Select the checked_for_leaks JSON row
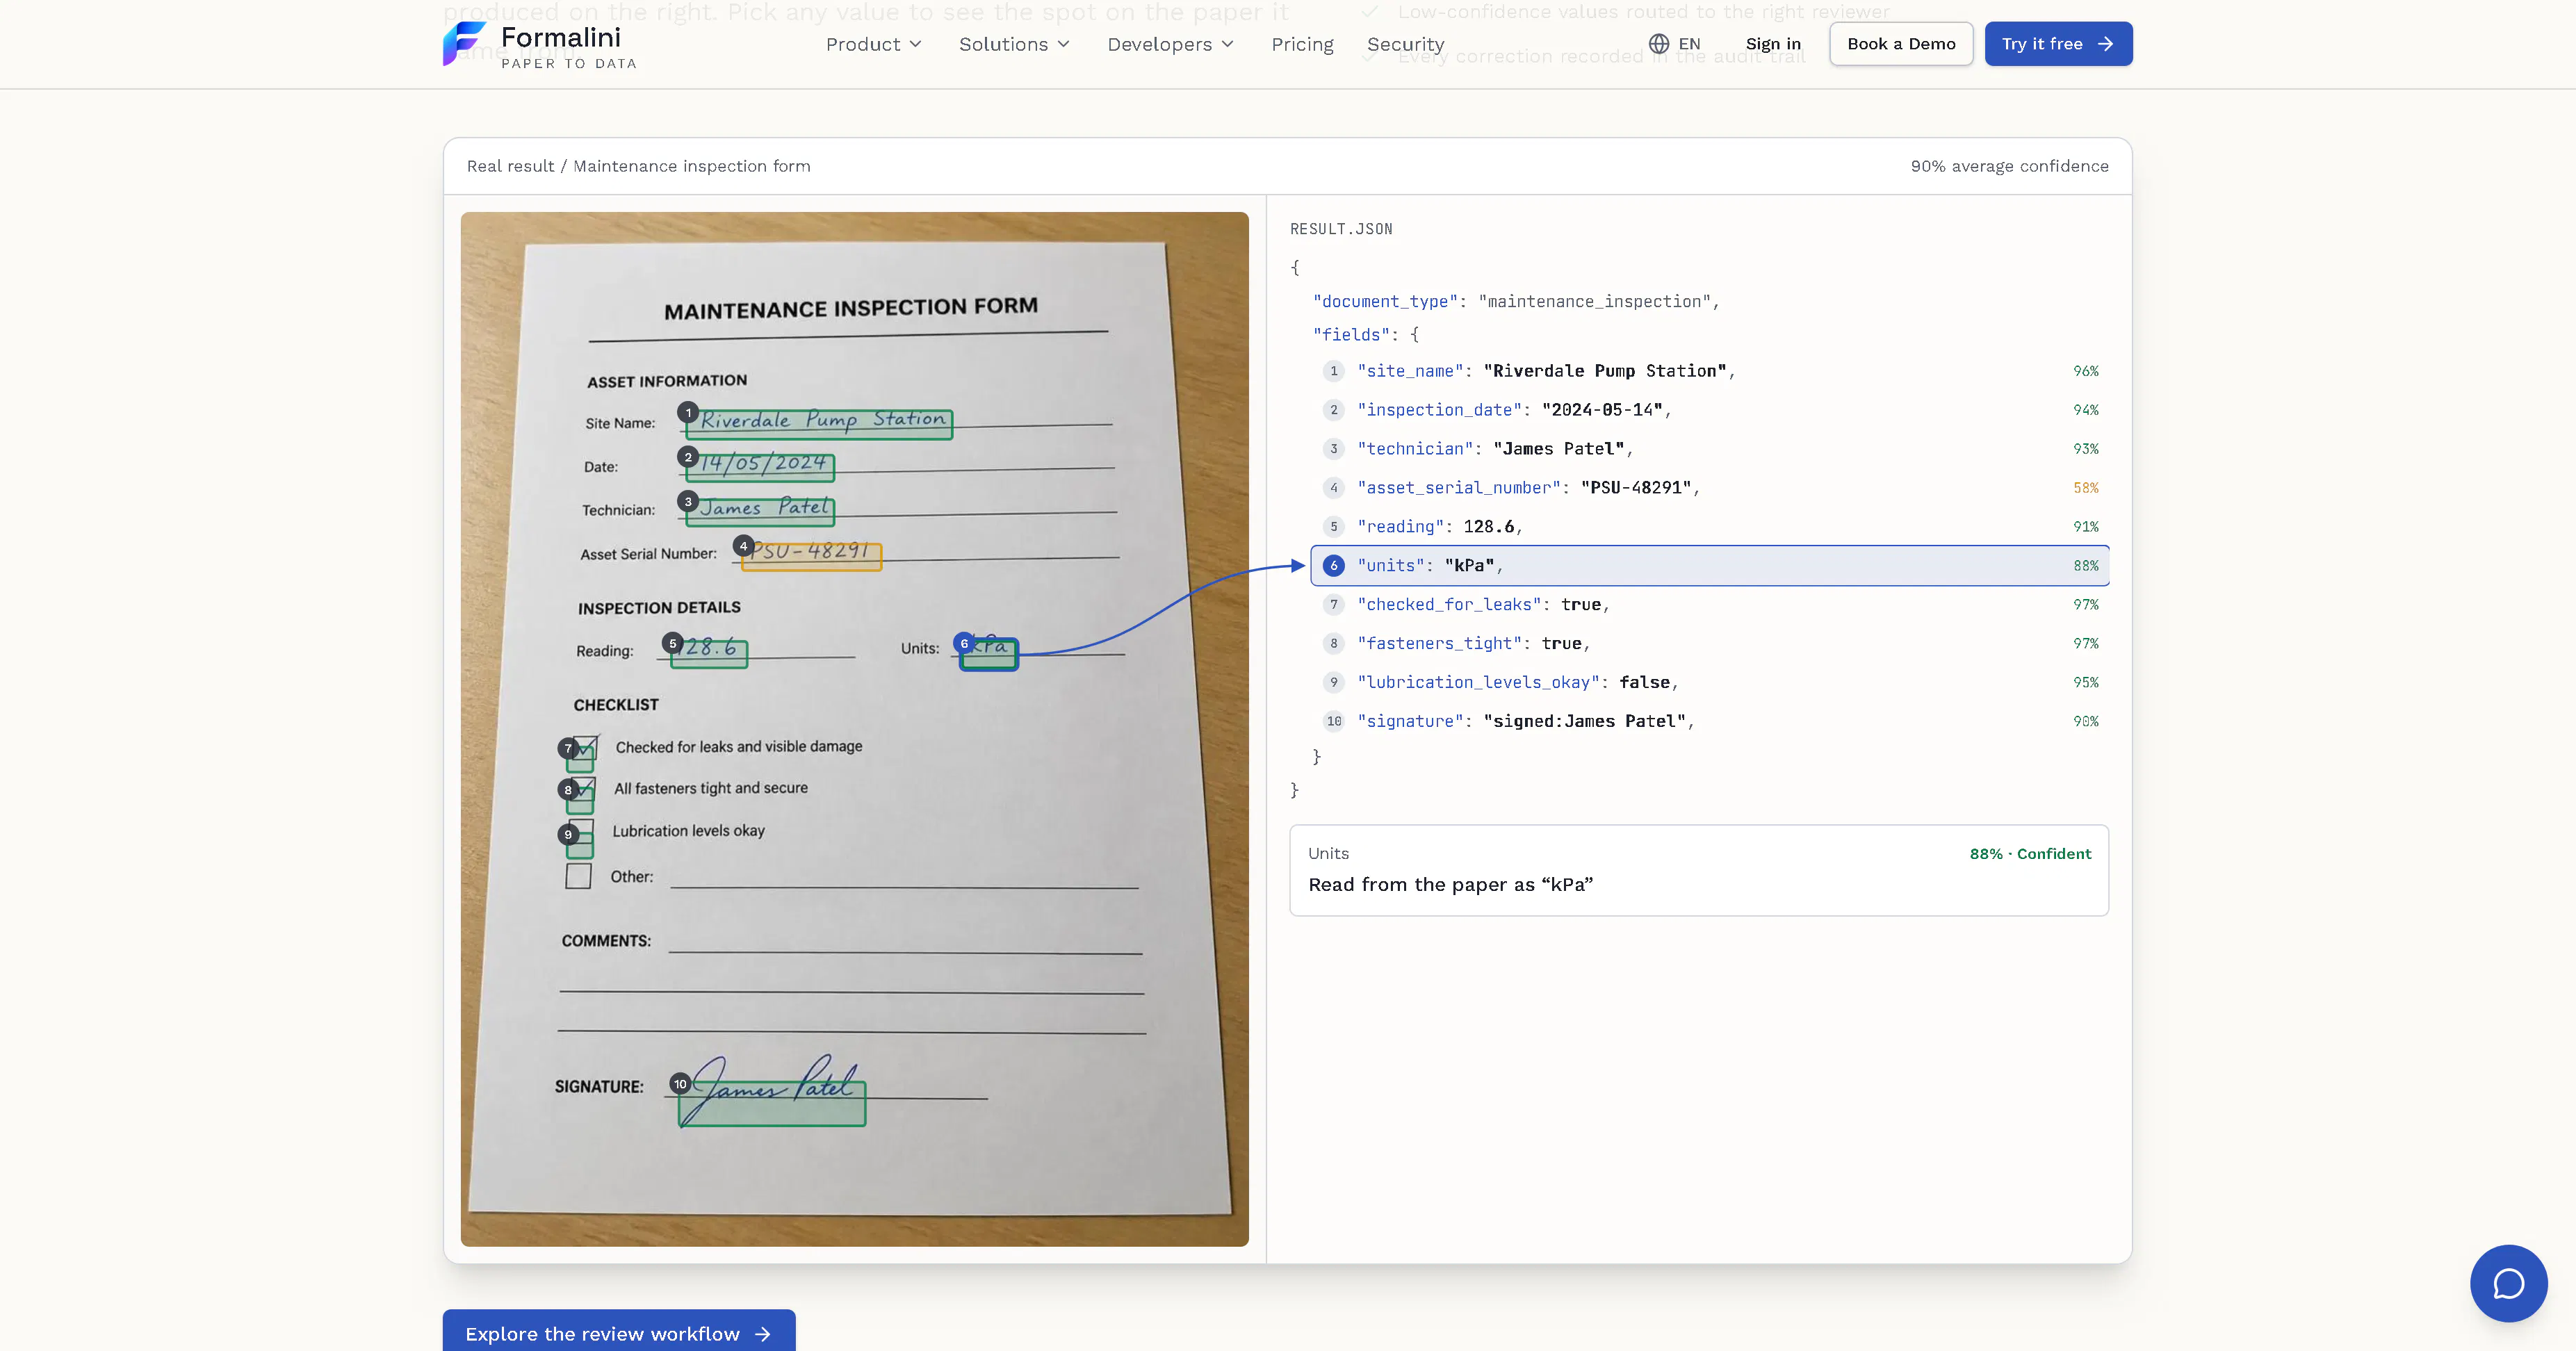The image size is (2576, 1351). [1710, 605]
